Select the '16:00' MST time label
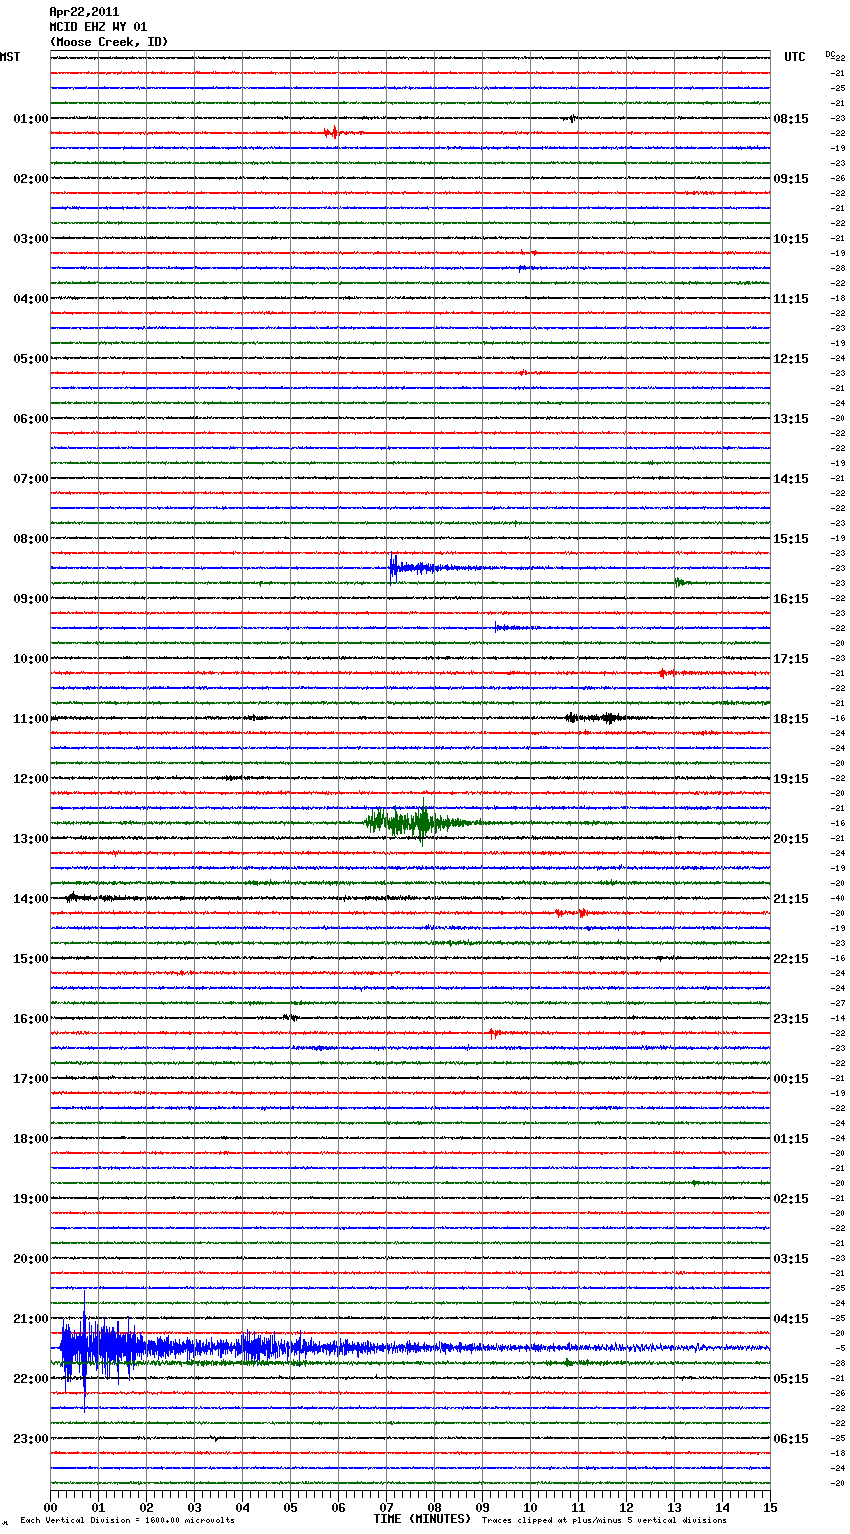850x1534 pixels. [x=31, y=1019]
